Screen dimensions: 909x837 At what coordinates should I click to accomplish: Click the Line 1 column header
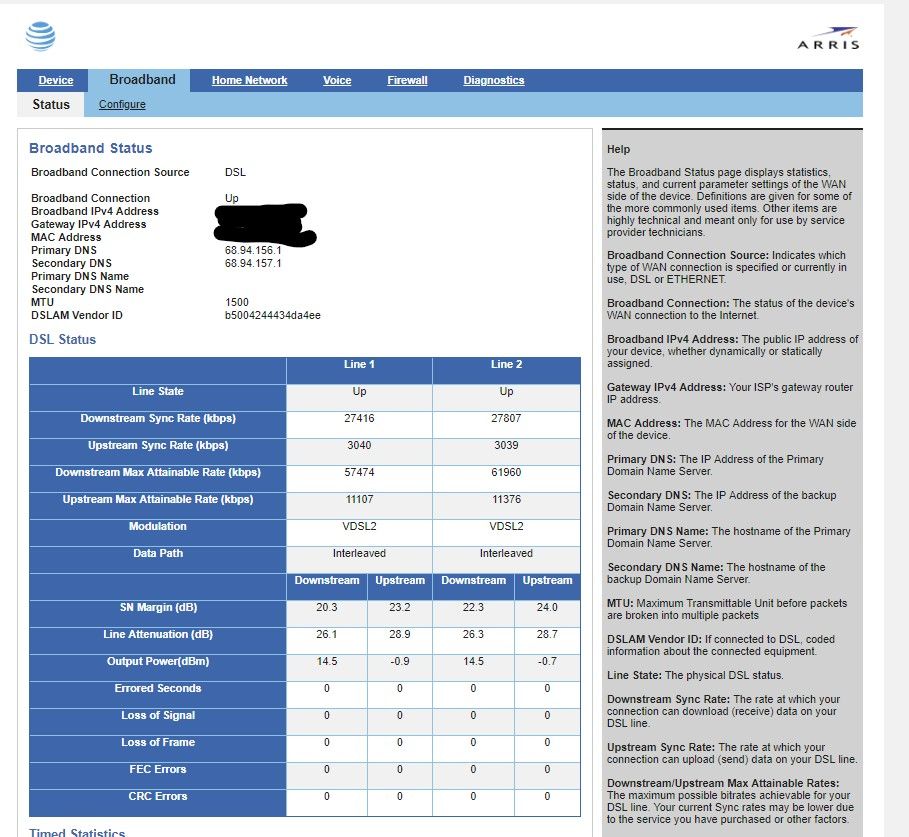point(359,365)
